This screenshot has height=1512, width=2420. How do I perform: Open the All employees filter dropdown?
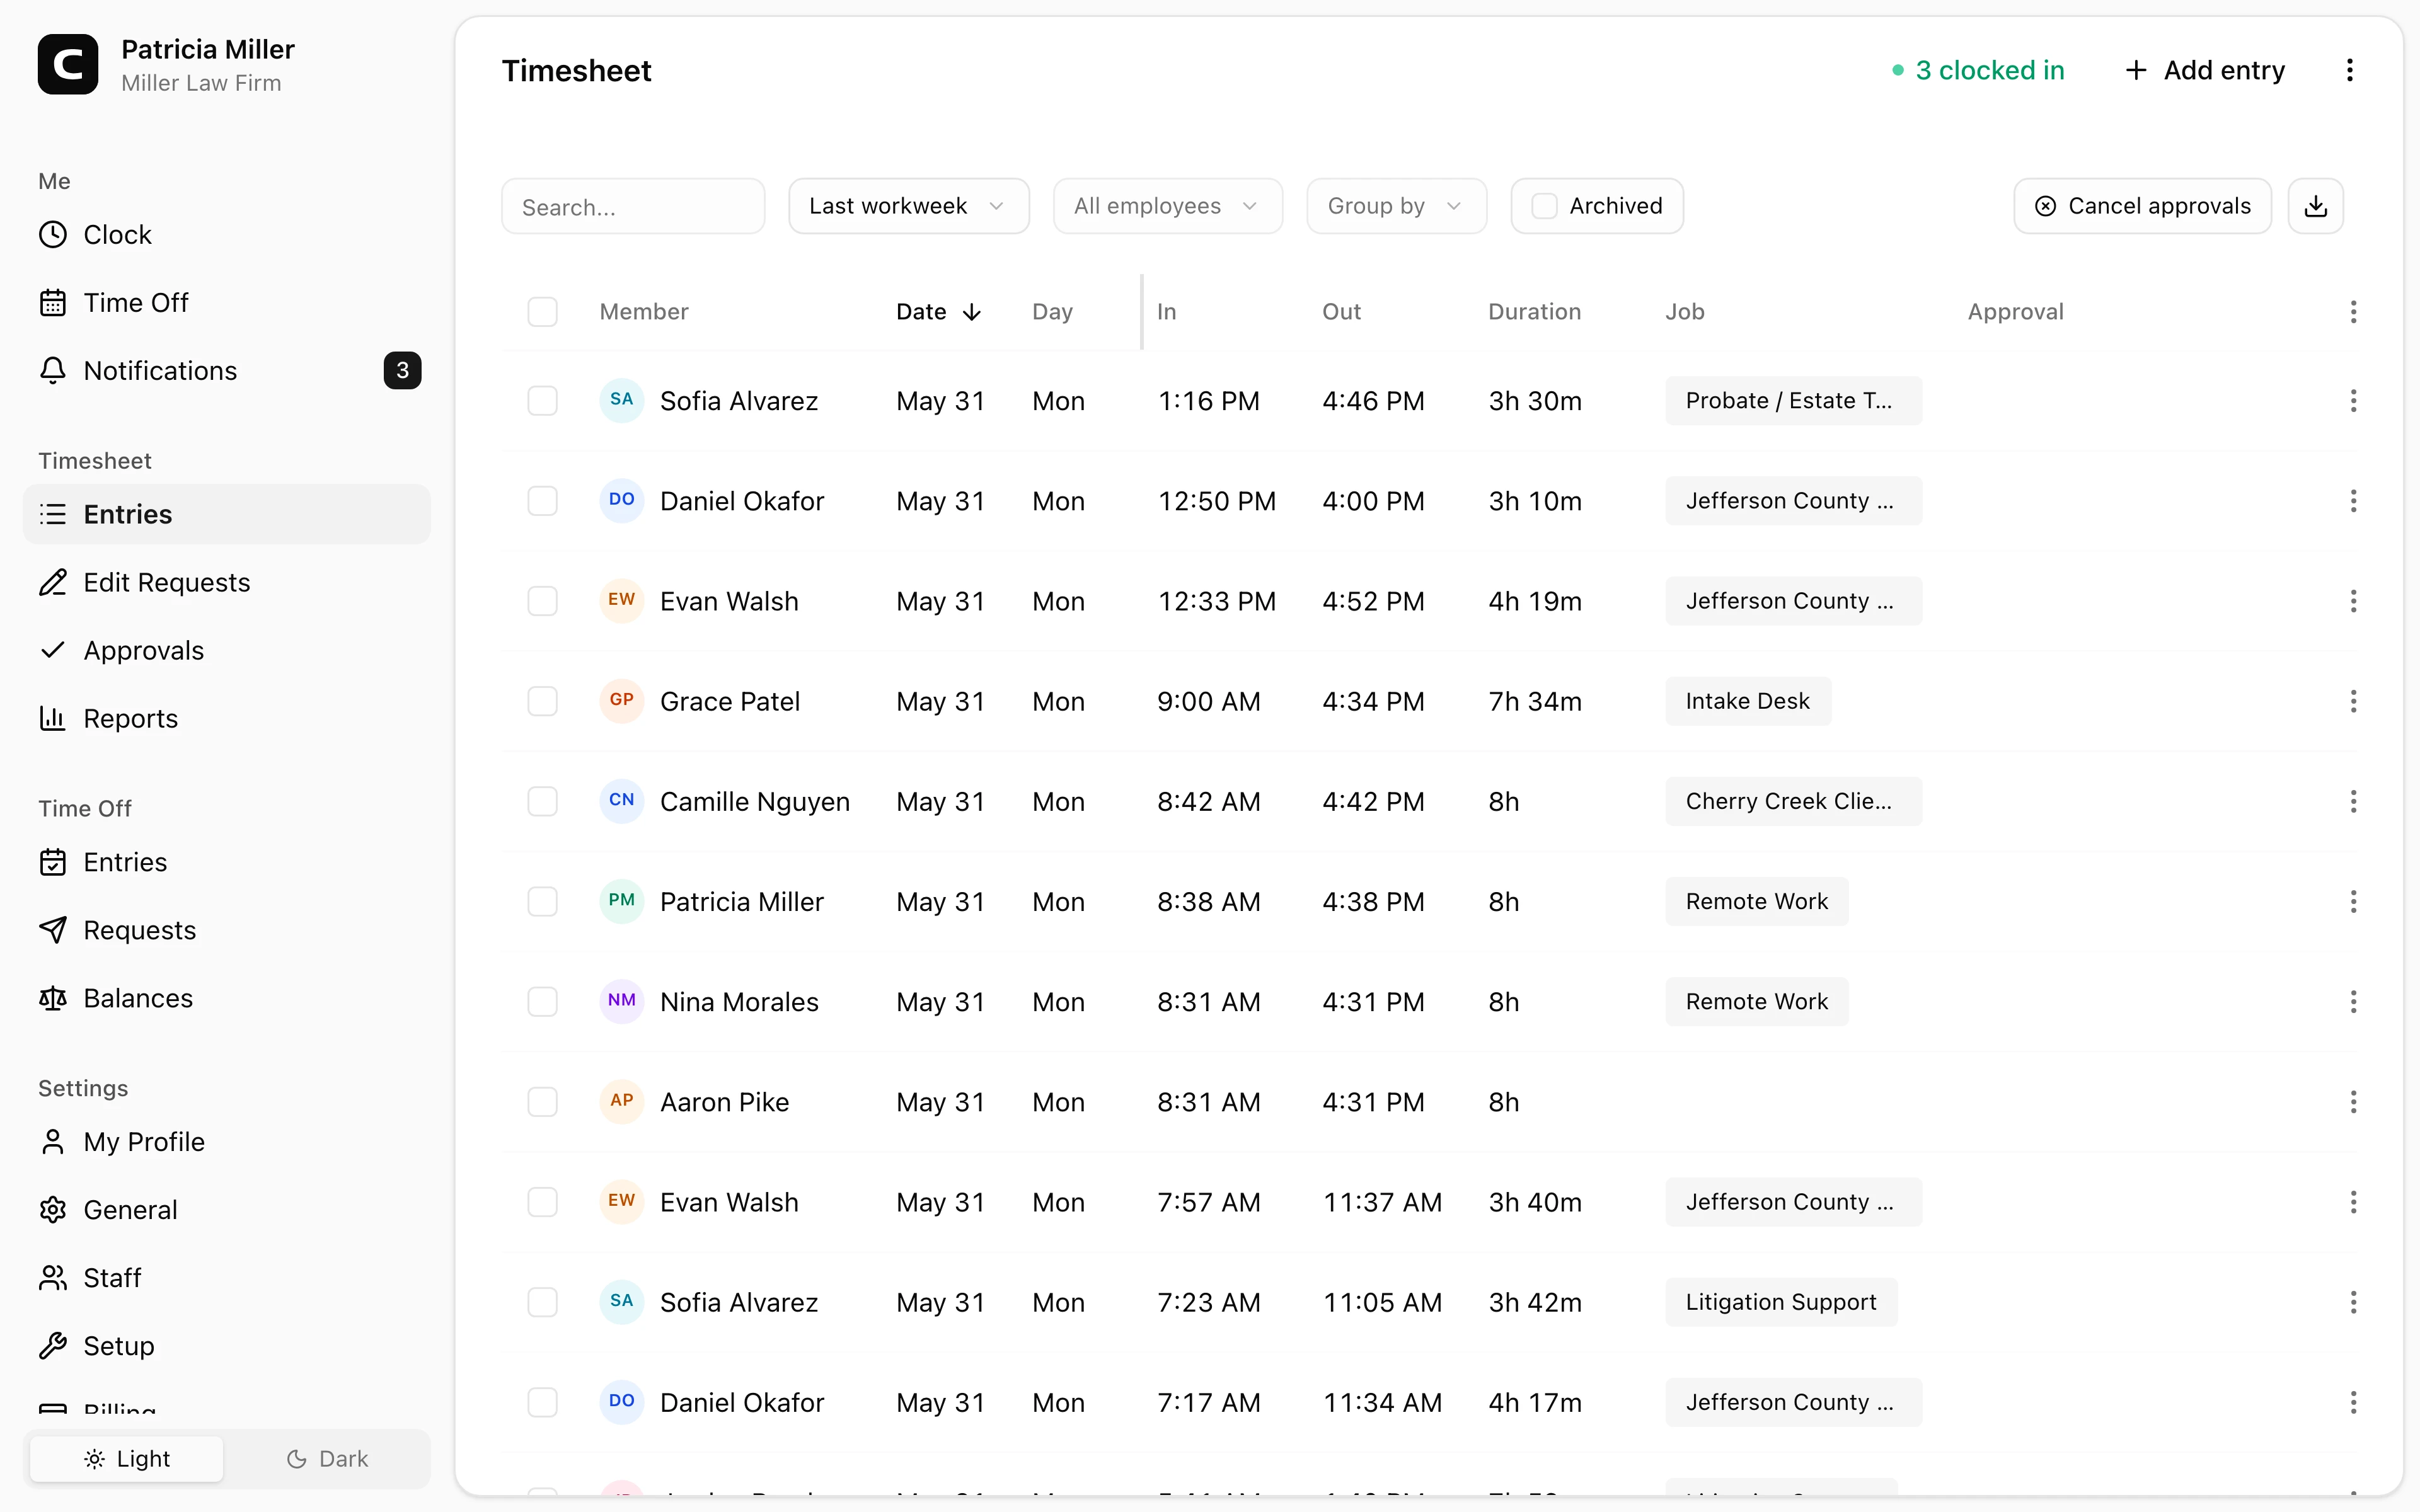(1167, 206)
